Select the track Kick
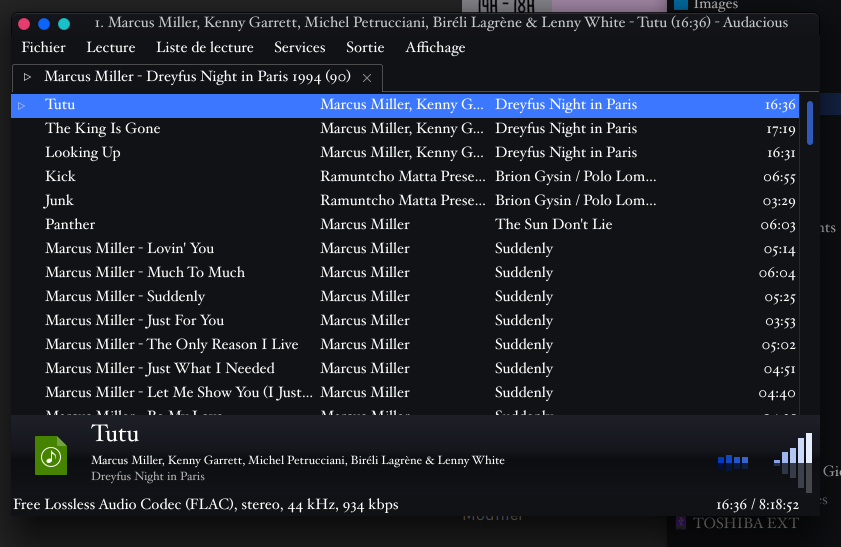 point(405,176)
